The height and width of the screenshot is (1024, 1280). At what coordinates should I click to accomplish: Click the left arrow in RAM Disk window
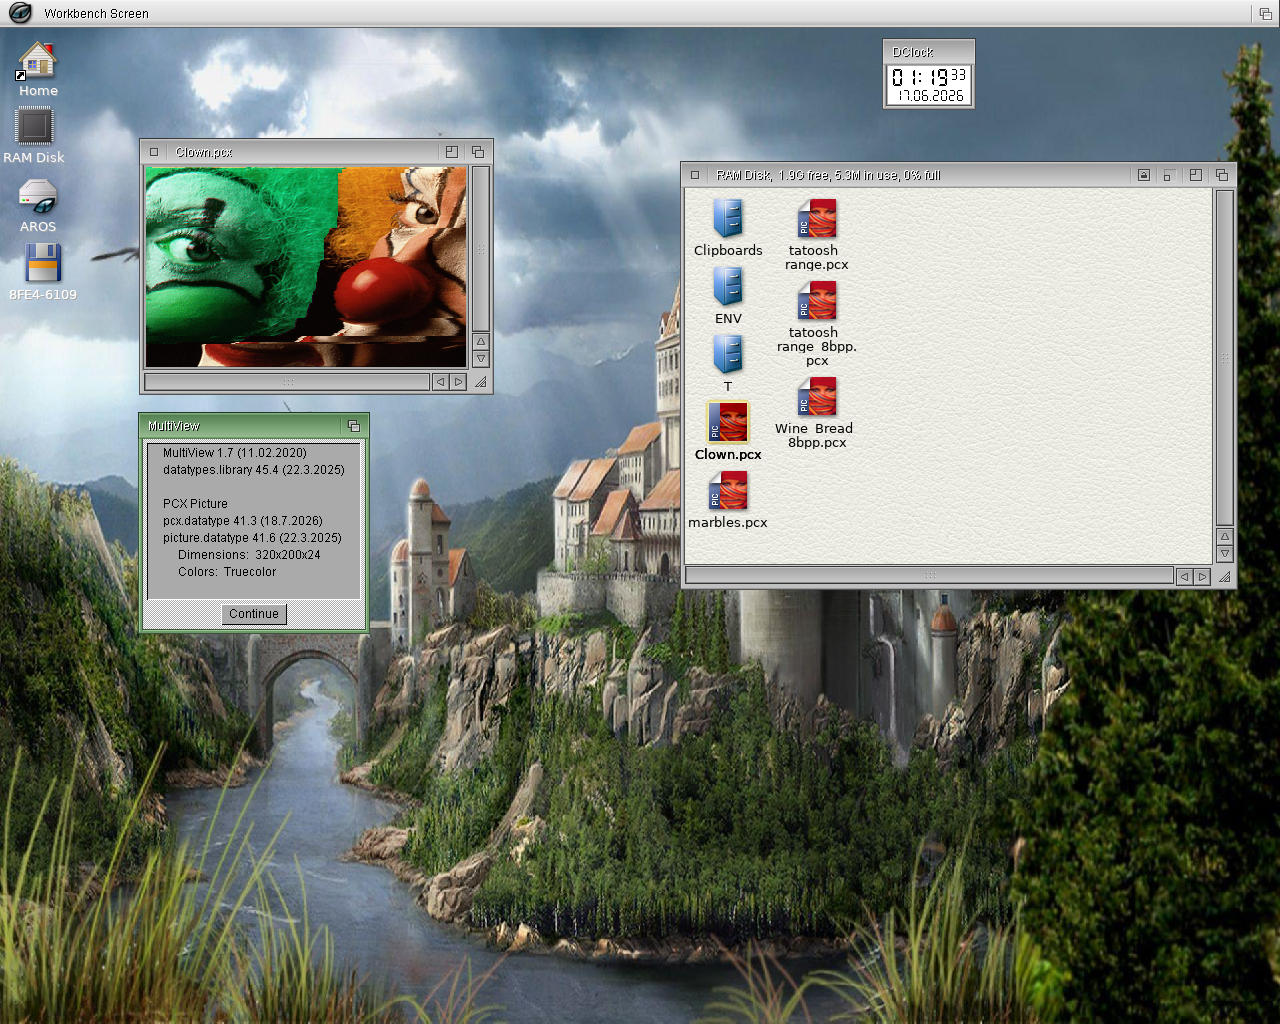1185,576
